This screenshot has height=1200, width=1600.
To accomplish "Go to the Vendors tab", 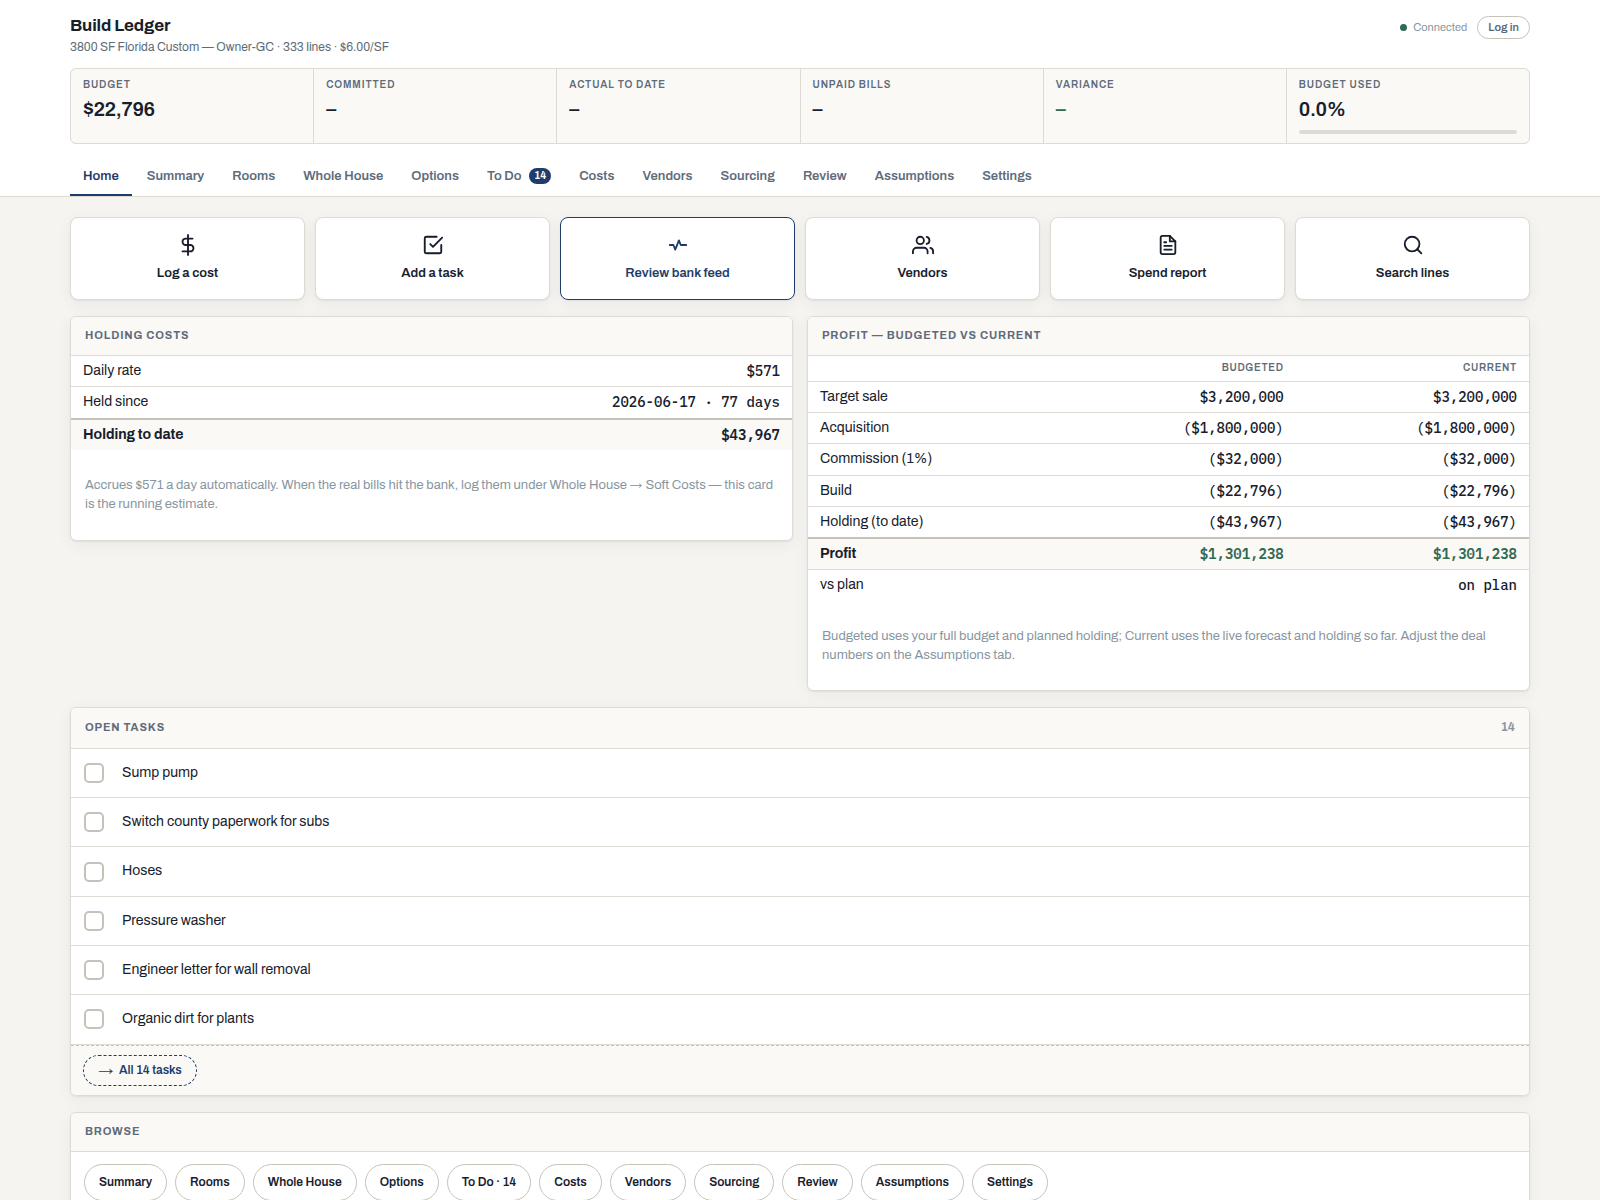I will click(667, 176).
